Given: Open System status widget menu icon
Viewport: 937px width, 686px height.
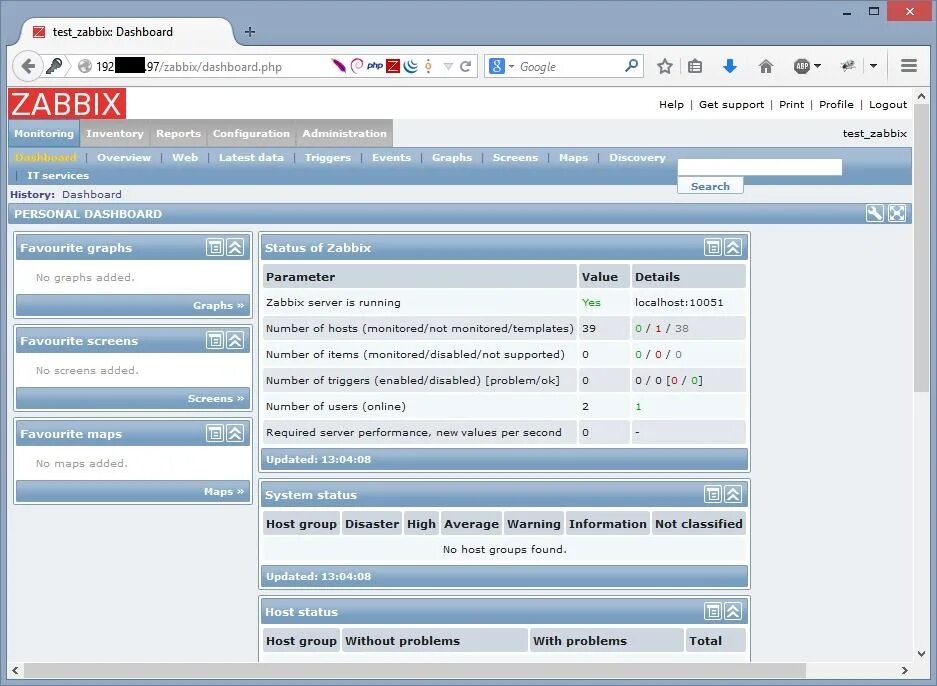Looking at the screenshot, I should 712,494.
